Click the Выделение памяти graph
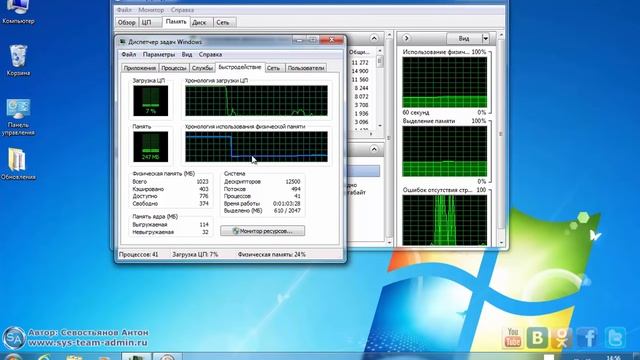The width and height of the screenshot is (640, 360). pos(444,151)
